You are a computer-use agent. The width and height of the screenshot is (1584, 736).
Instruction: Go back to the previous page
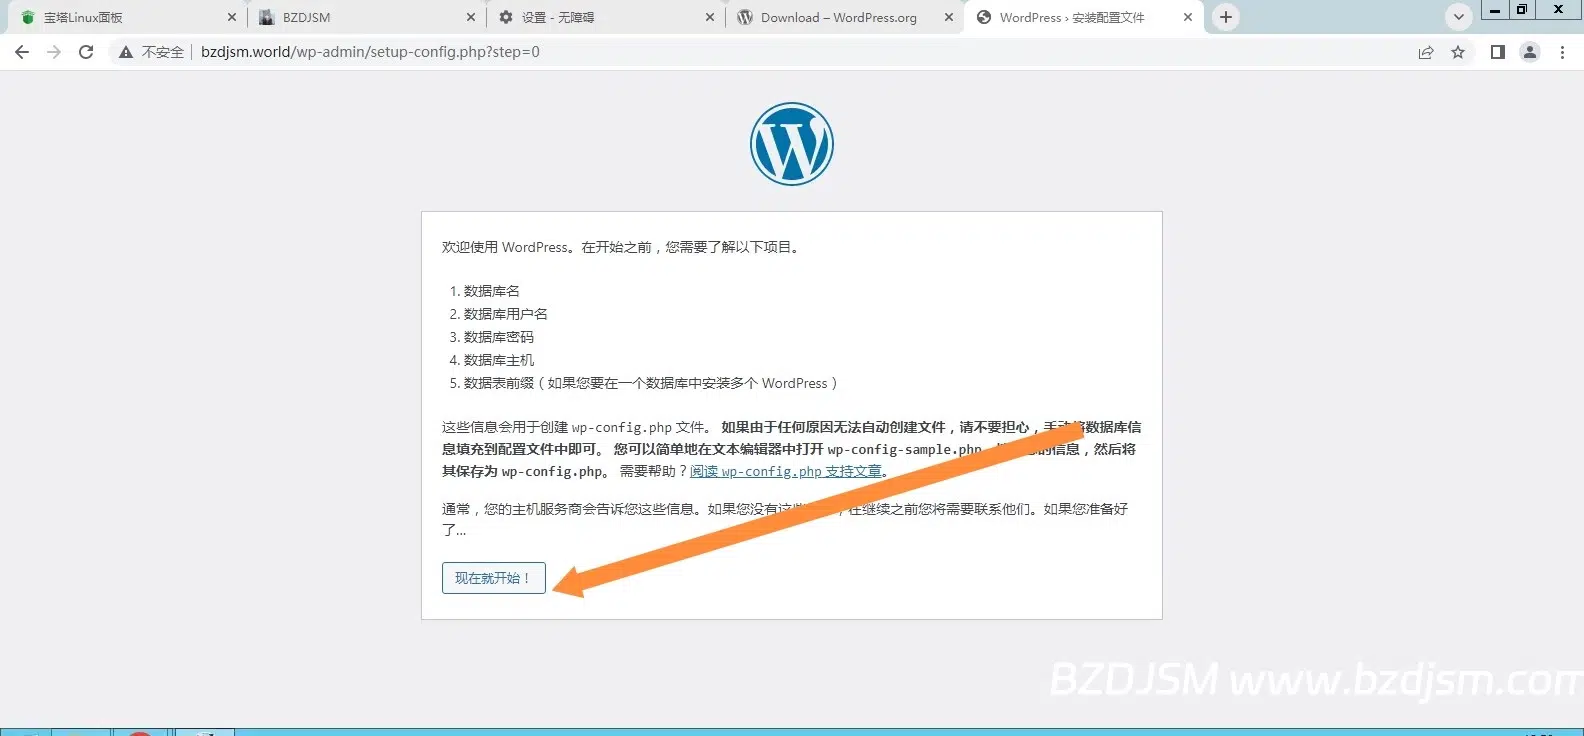(22, 52)
